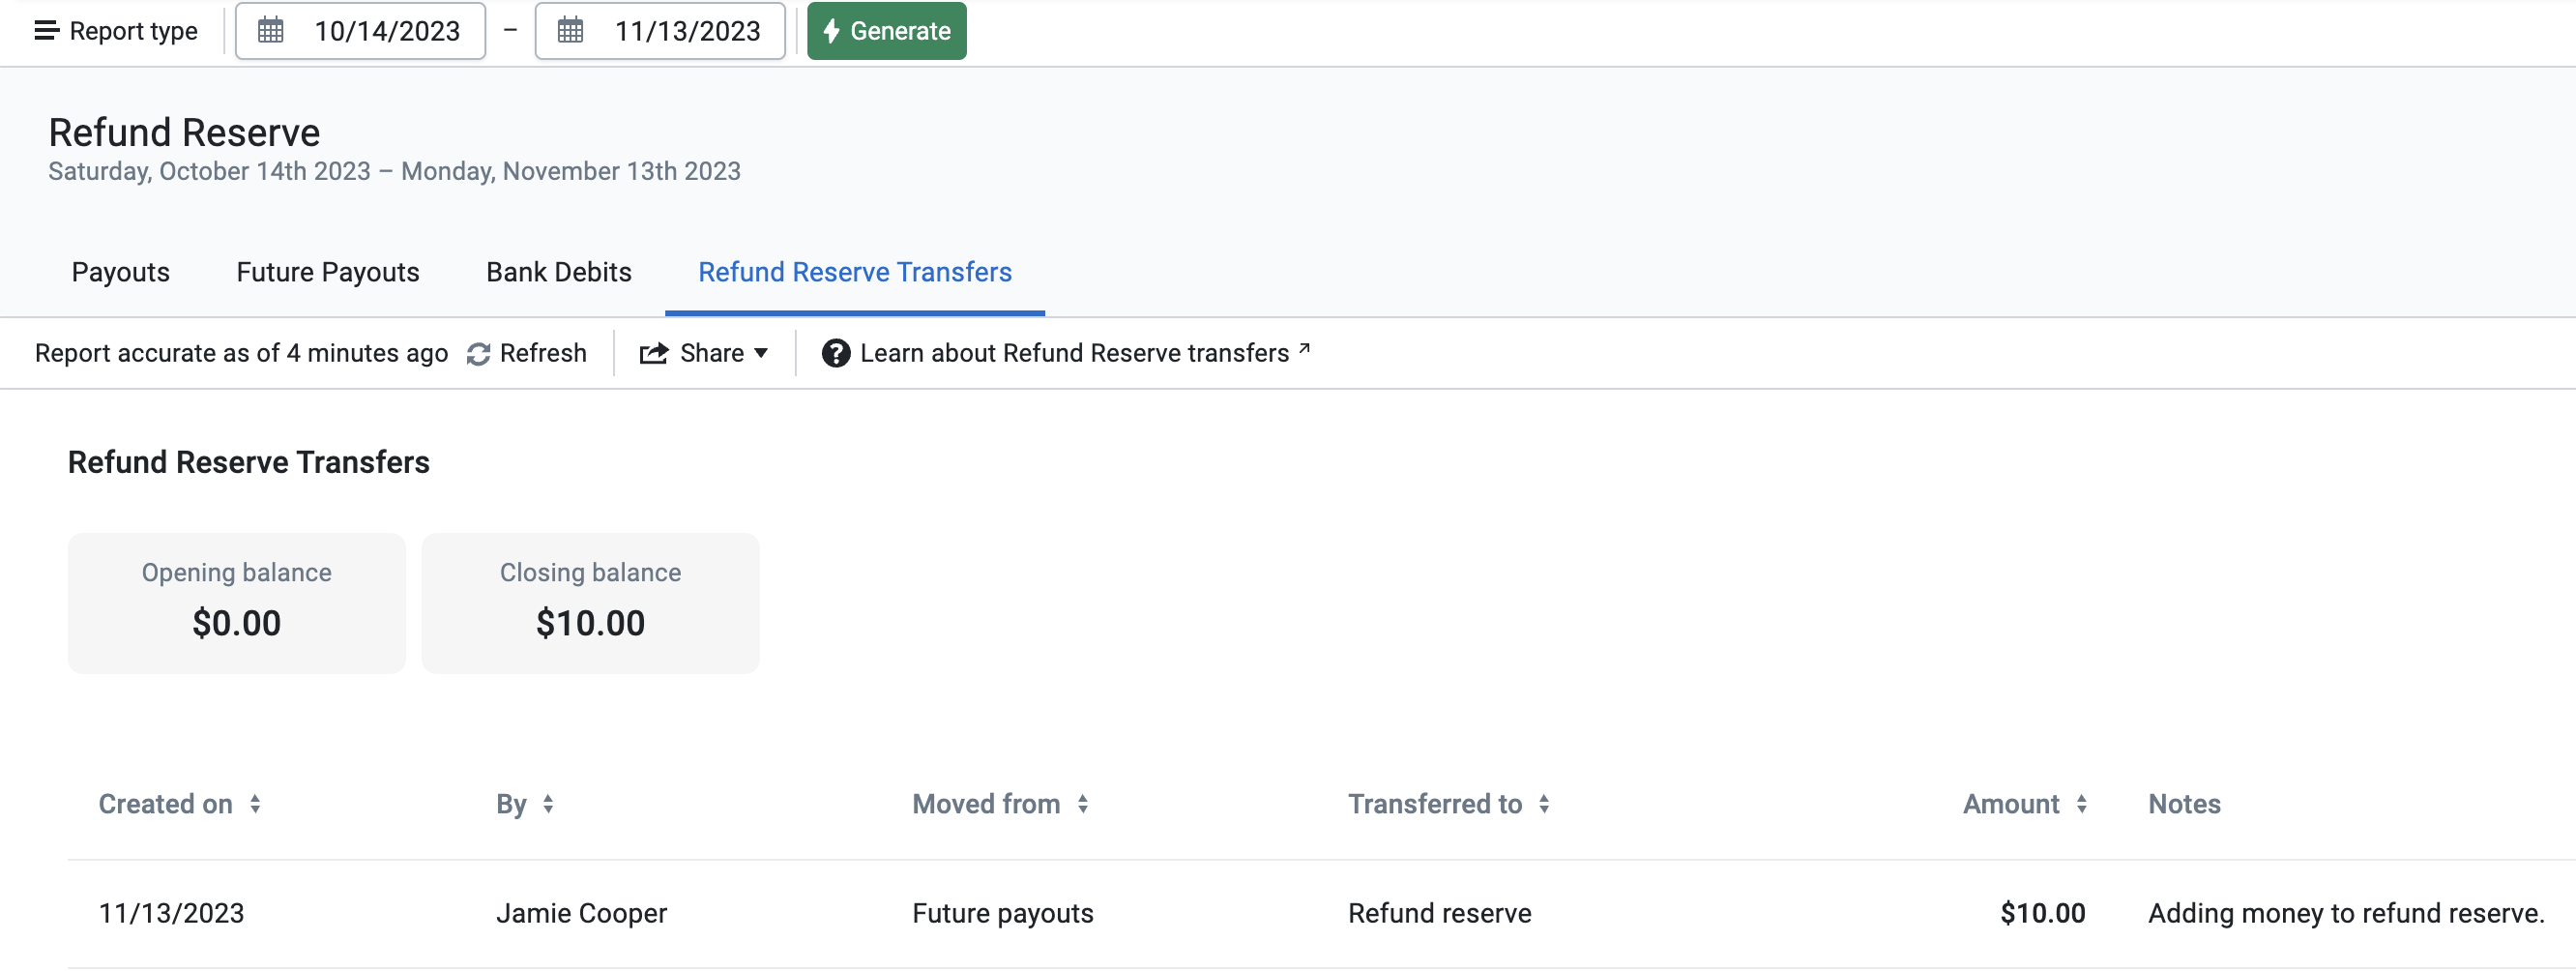Refresh the report
This screenshot has width=2576, height=971.
[526, 353]
